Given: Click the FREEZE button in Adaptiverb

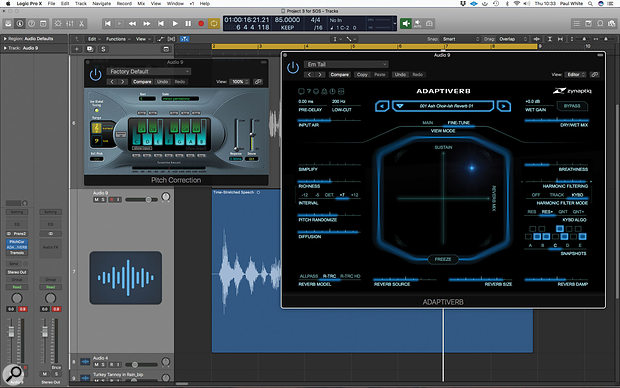Looking at the screenshot, I should [x=443, y=259].
